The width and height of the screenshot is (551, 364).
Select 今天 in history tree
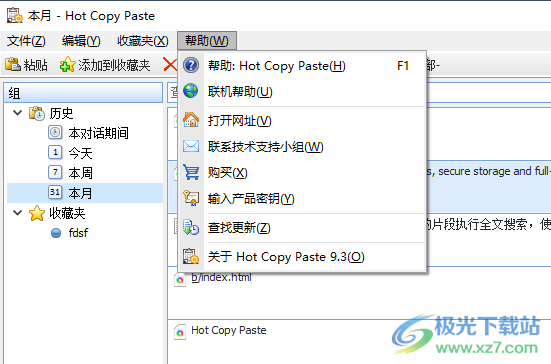(80, 153)
